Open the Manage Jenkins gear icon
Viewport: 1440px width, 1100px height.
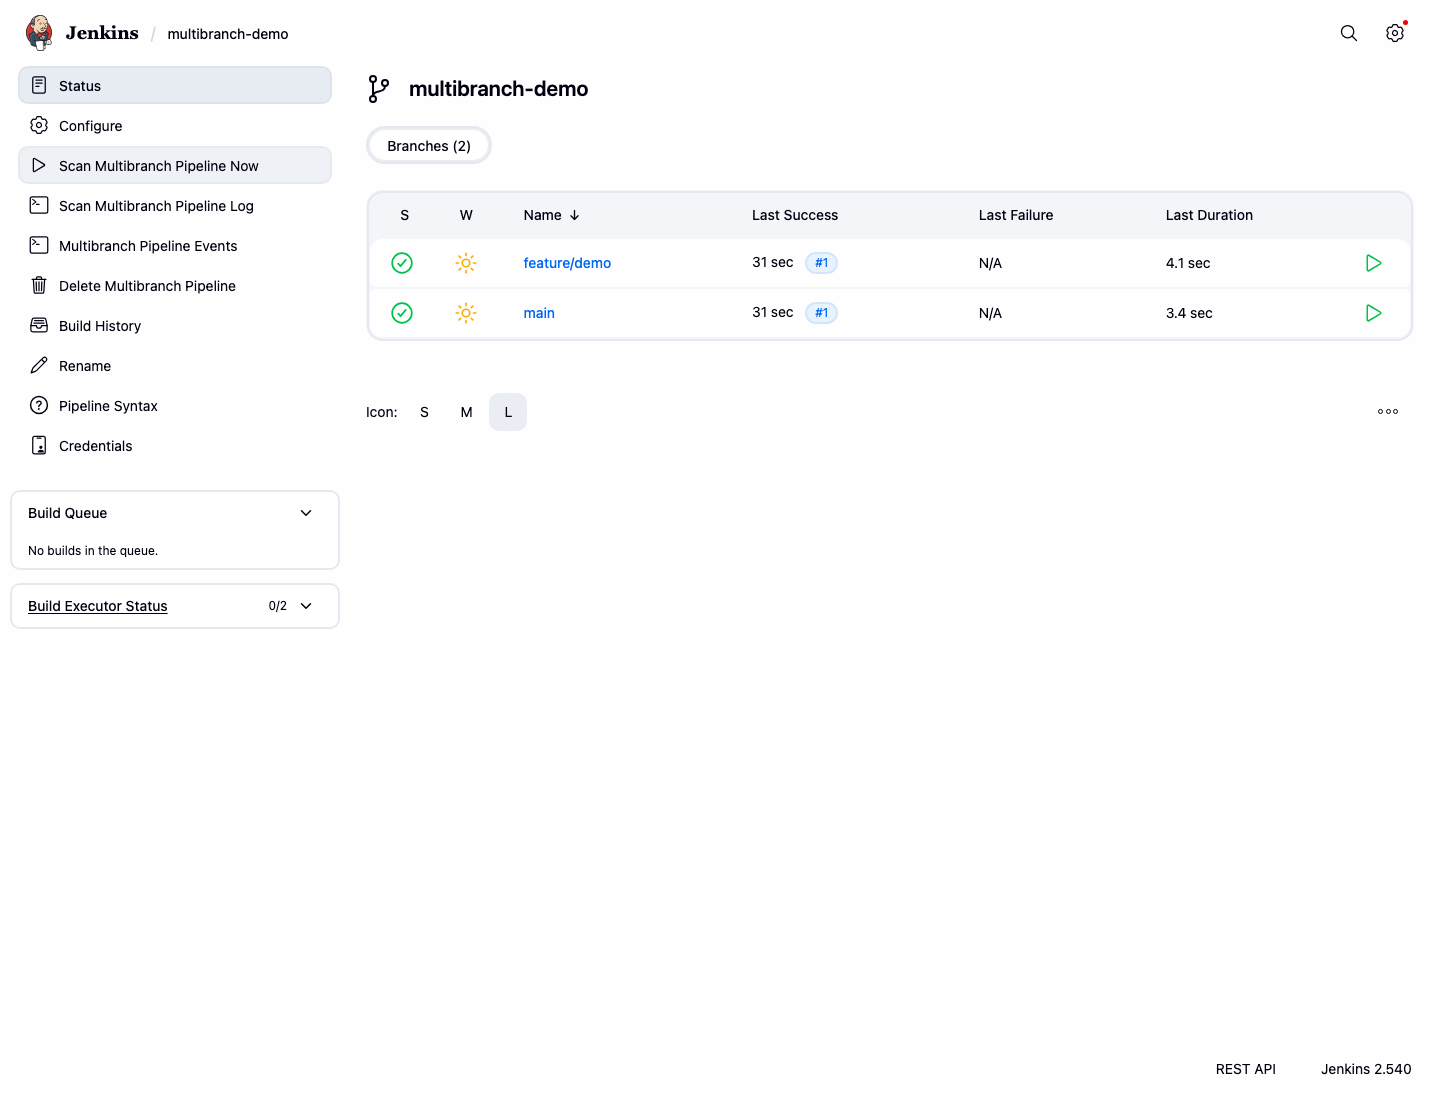[1395, 33]
